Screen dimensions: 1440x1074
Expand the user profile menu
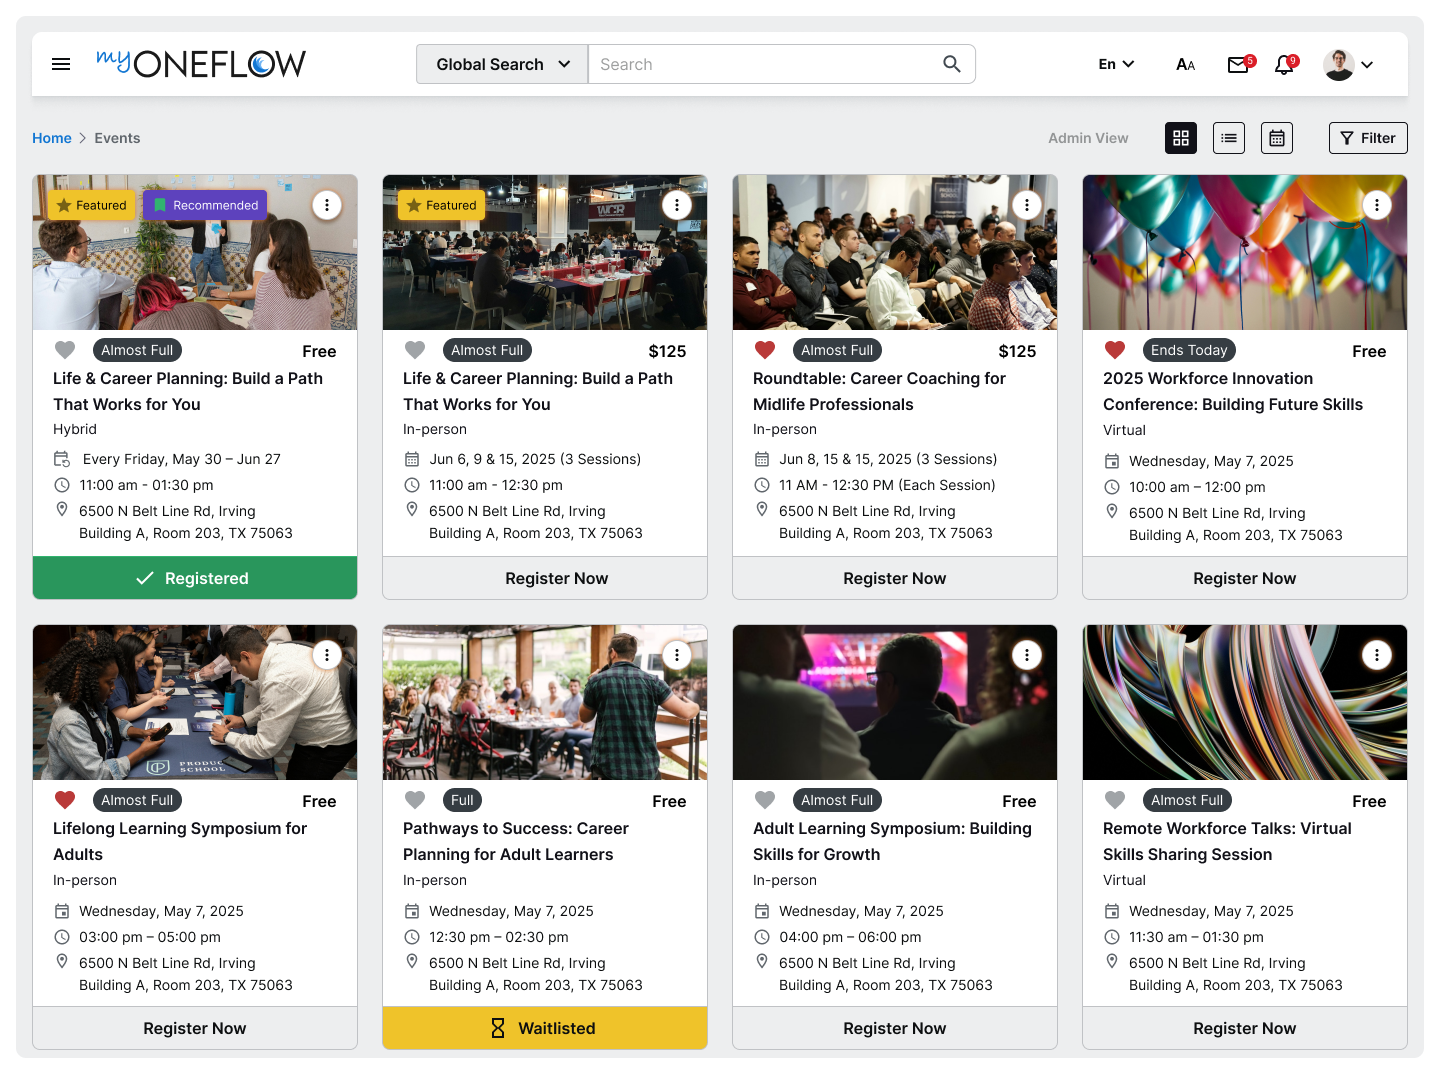(x=1348, y=65)
